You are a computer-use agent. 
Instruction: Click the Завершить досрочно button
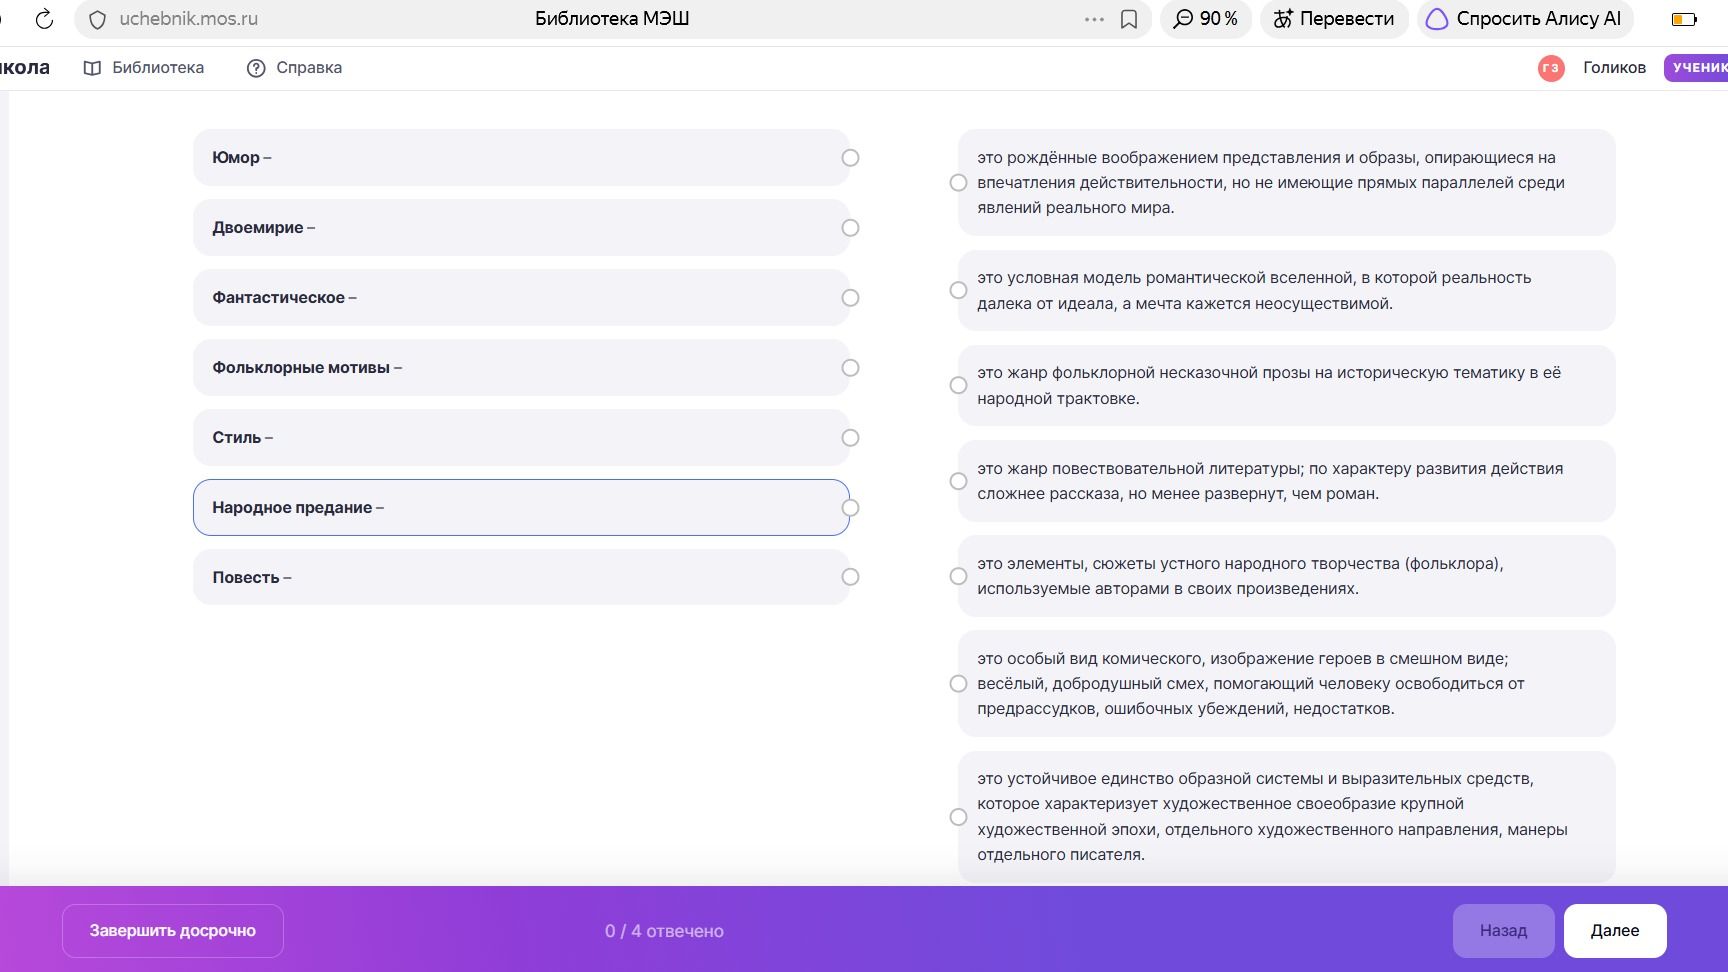[x=173, y=931]
